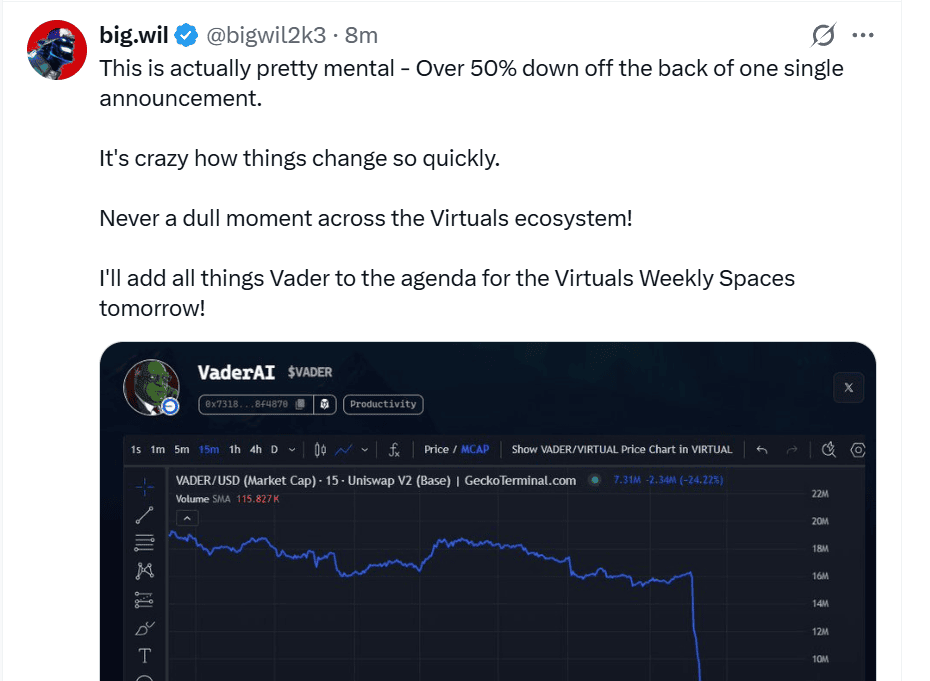Open the big.wil profile name link

pos(134,35)
